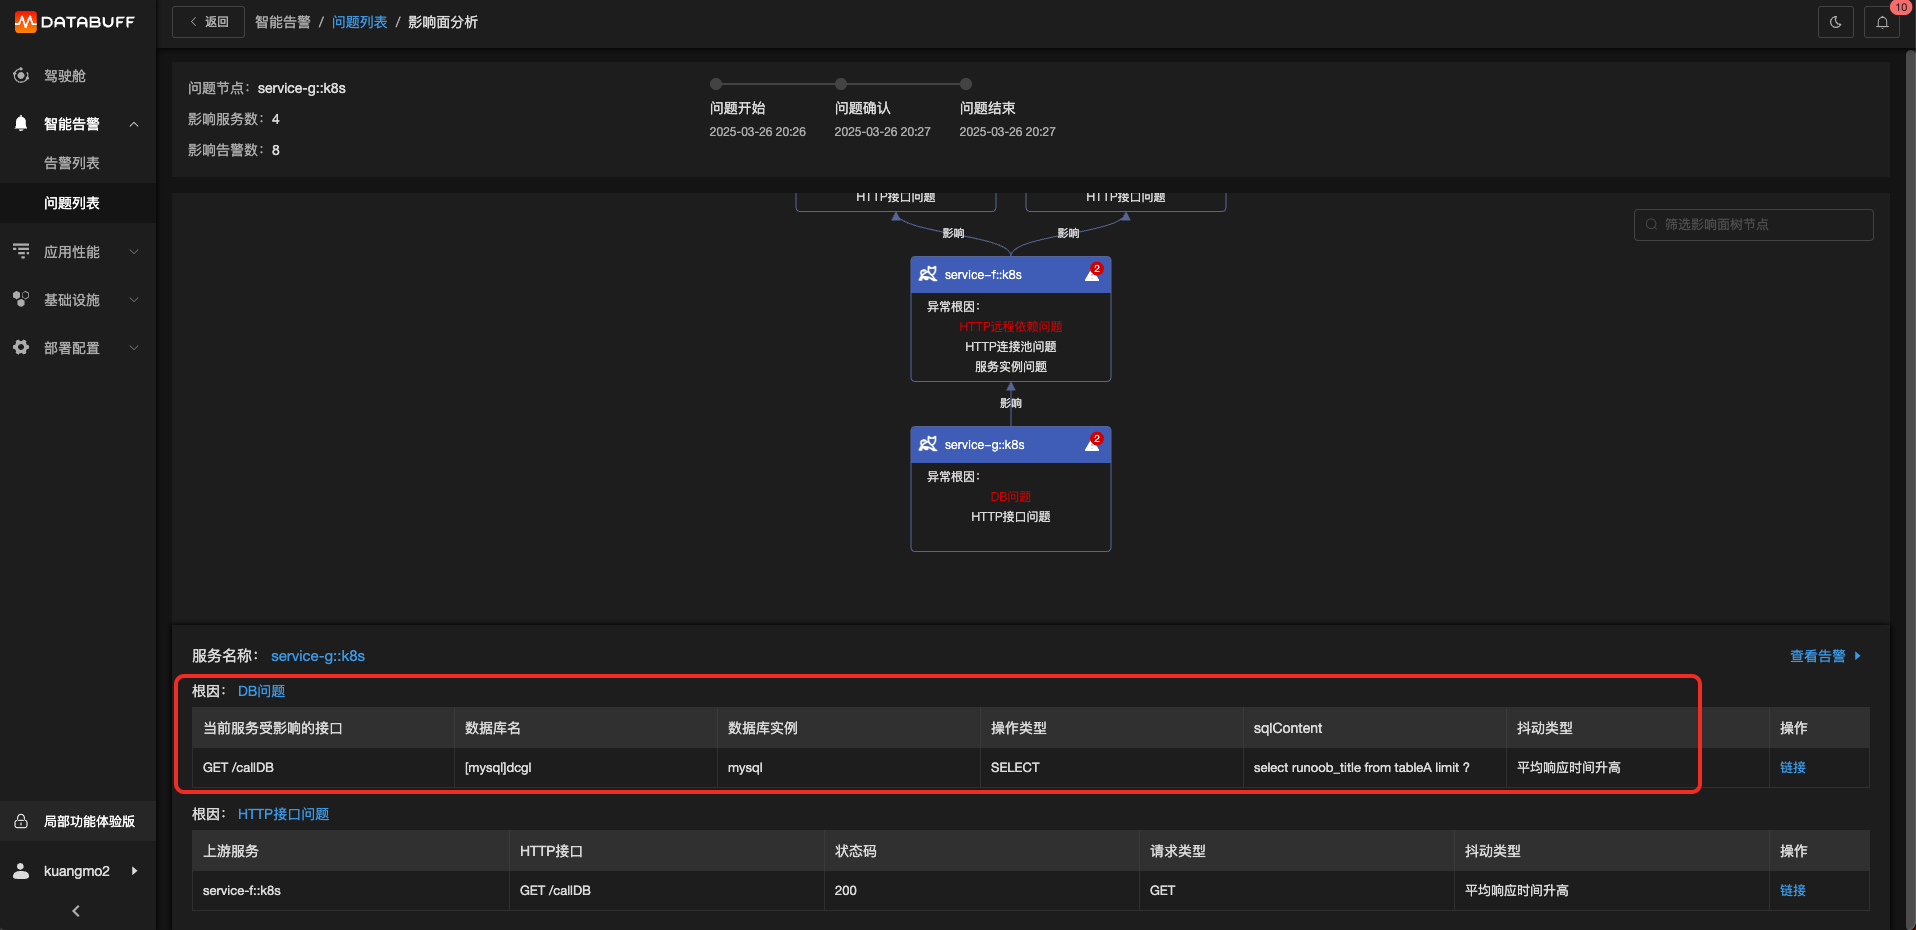Click the DATABUFF logo
This screenshot has height=930, width=1916.
click(75, 22)
